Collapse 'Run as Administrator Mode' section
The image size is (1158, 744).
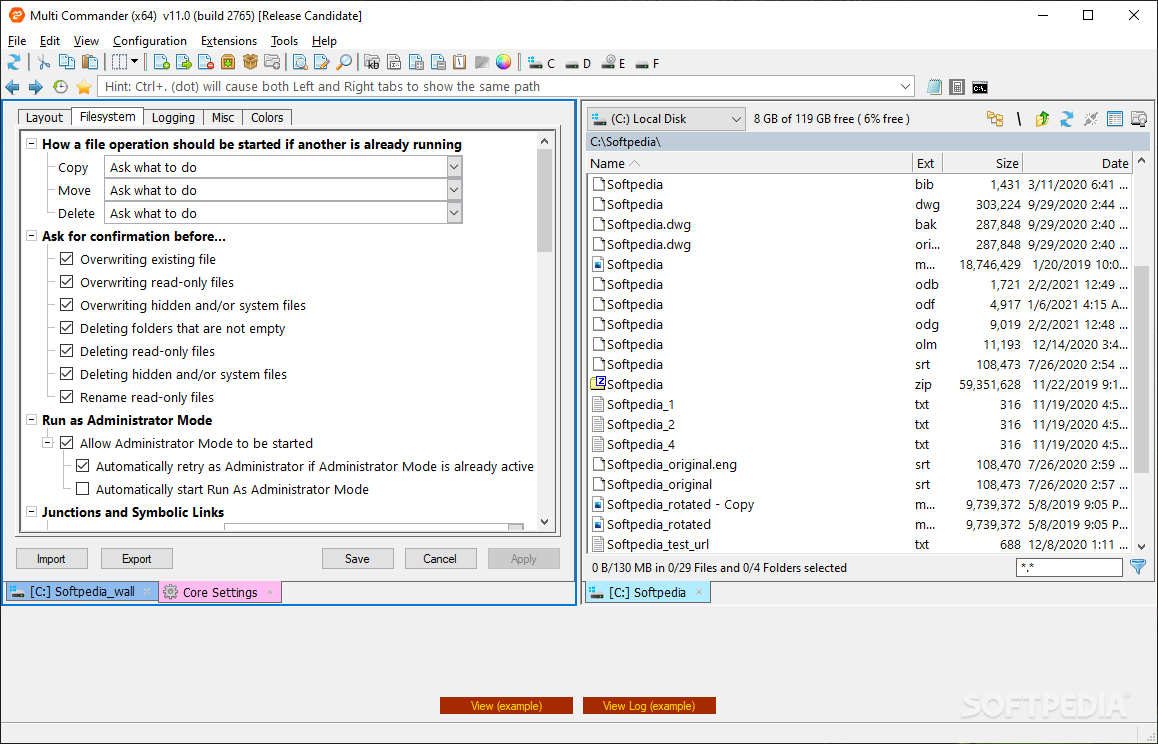[32, 420]
